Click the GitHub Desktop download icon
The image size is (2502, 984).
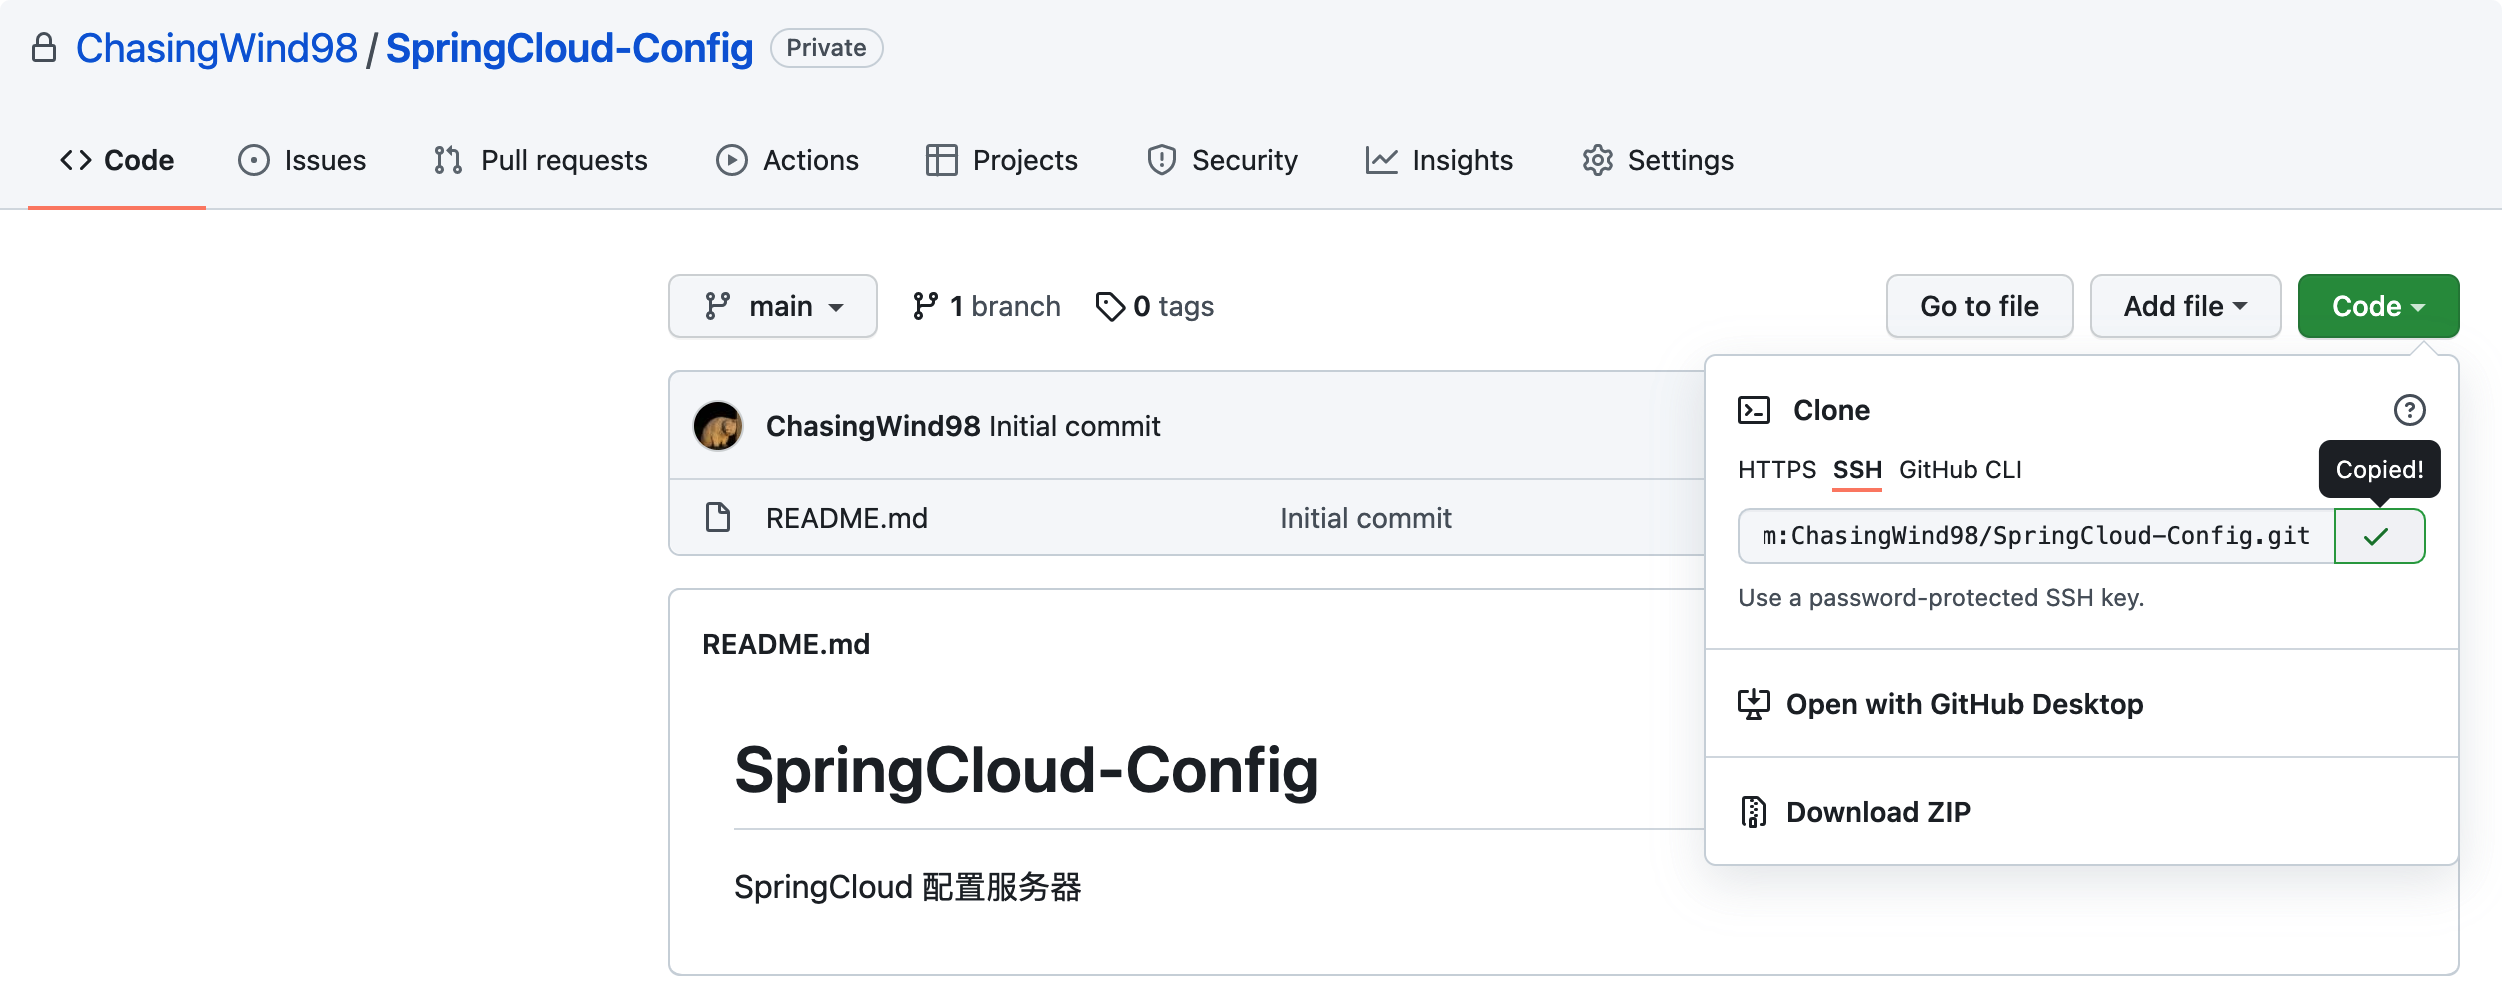tap(1753, 704)
